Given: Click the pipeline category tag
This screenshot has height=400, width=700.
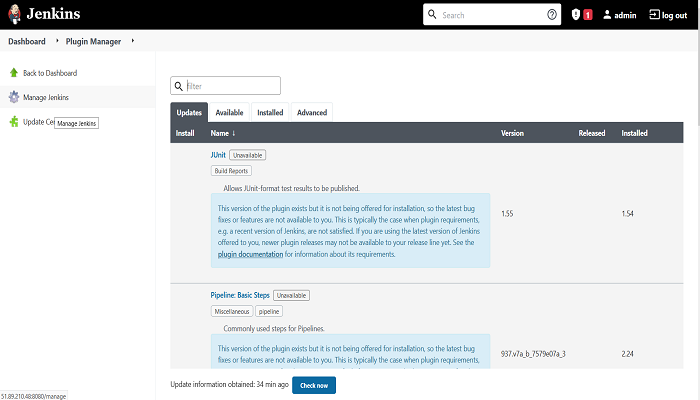Looking at the screenshot, I should coord(269,311).
